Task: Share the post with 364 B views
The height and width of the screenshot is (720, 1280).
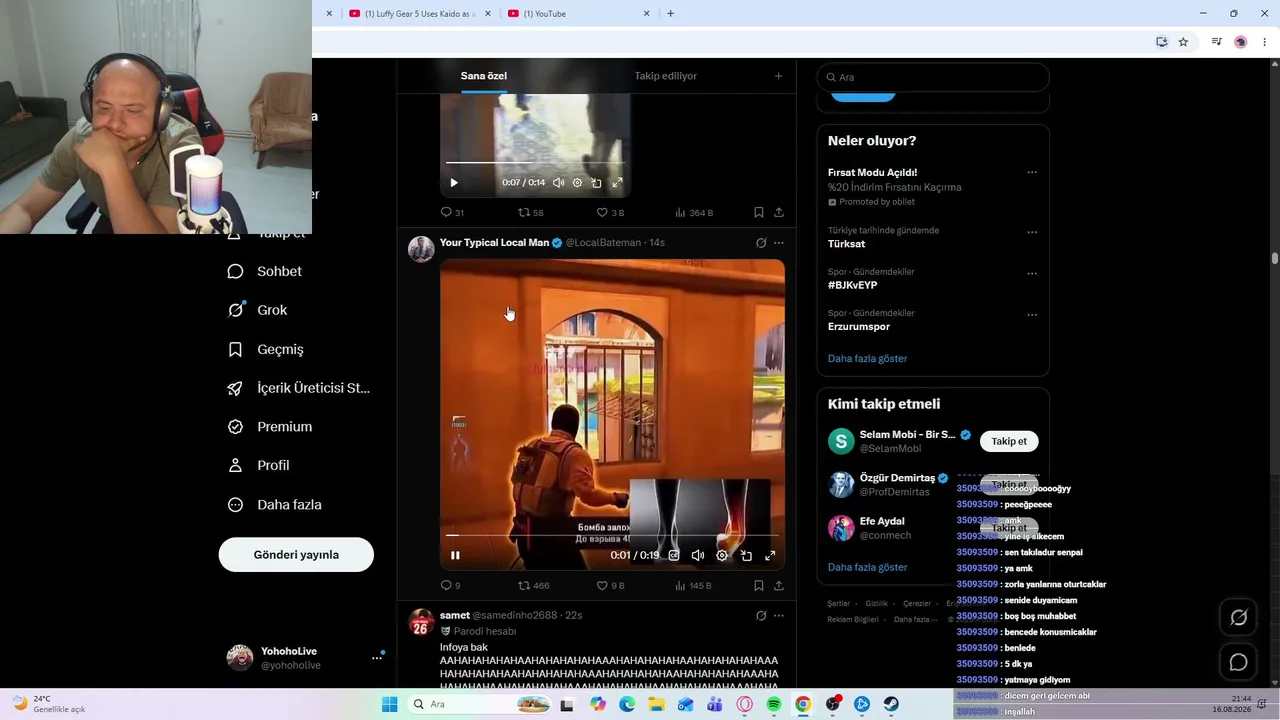Action: (779, 212)
